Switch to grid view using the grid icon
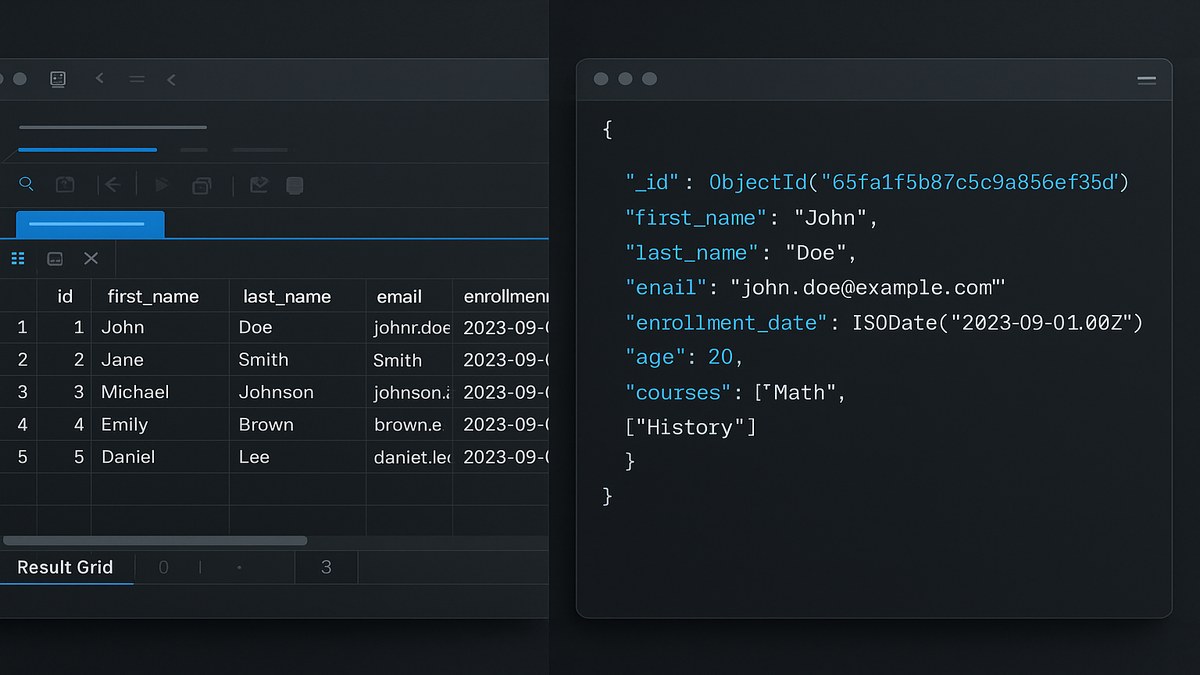The height and width of the screenshot is (675, 1200). pos(17,258)
